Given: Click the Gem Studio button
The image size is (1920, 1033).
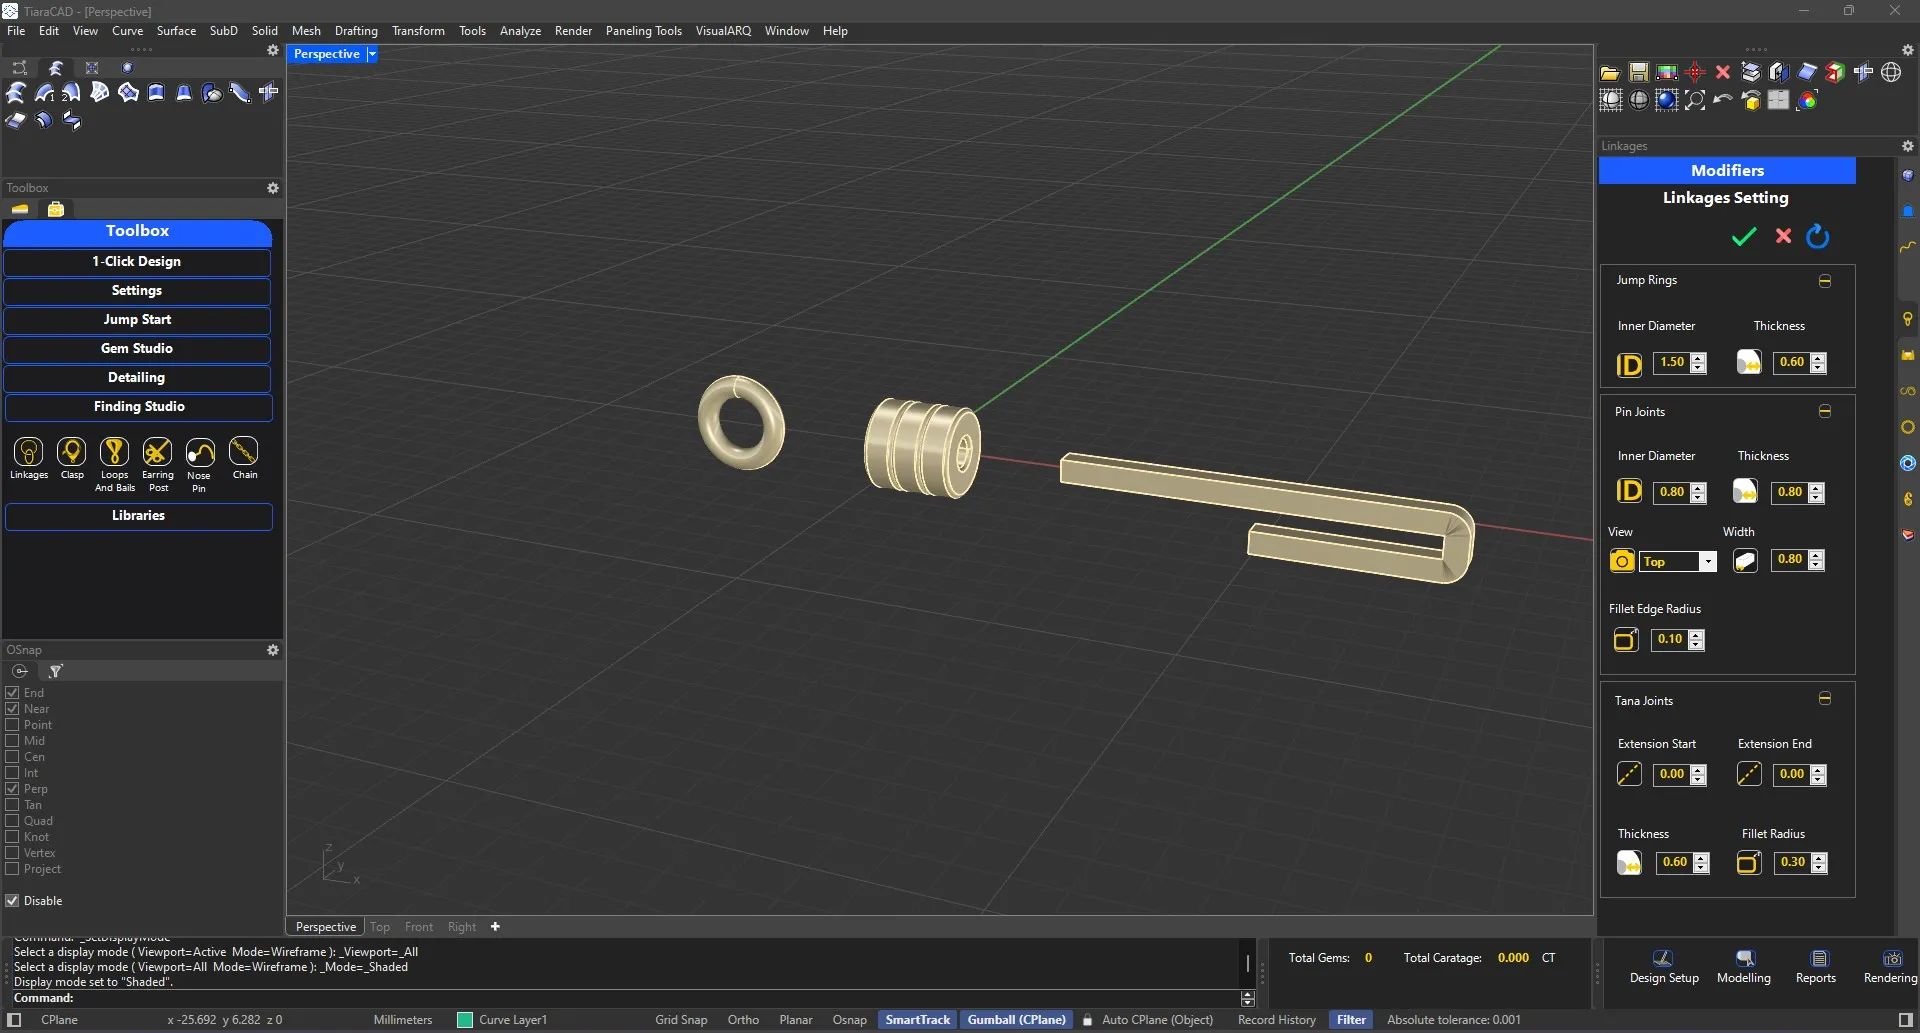Looking at the screenshot, I should click(x=137, y=349).
